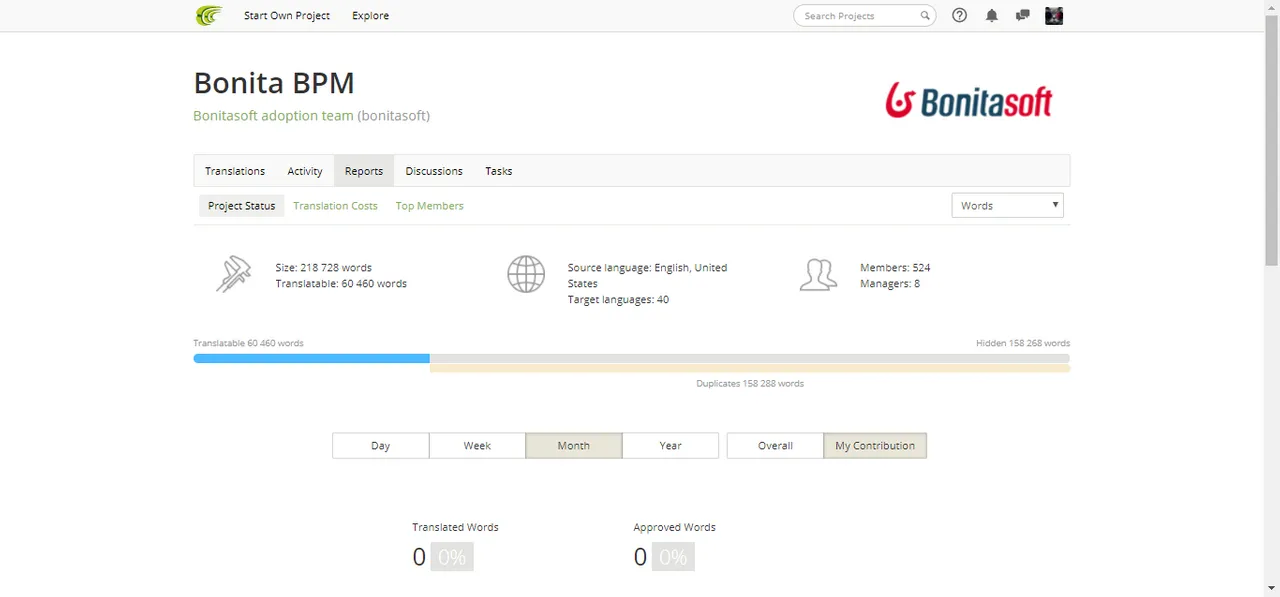
Task: Click 'Members: 524' text
Action: tap(895, 267)
